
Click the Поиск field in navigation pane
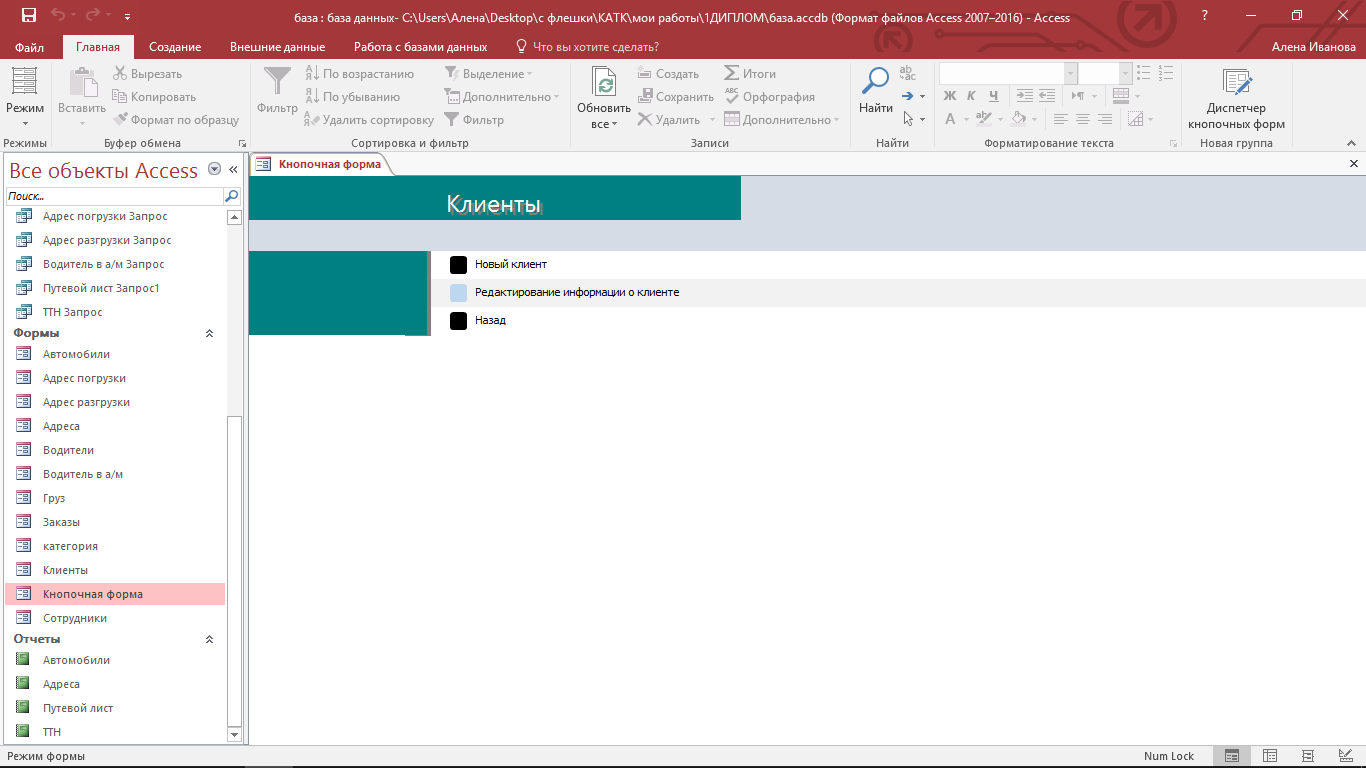point(114,196)
